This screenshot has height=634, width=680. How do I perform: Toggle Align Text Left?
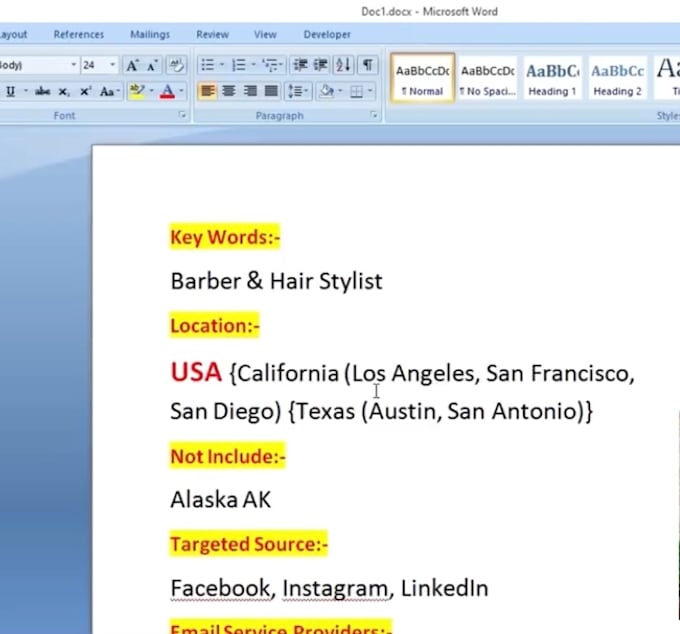208,91
